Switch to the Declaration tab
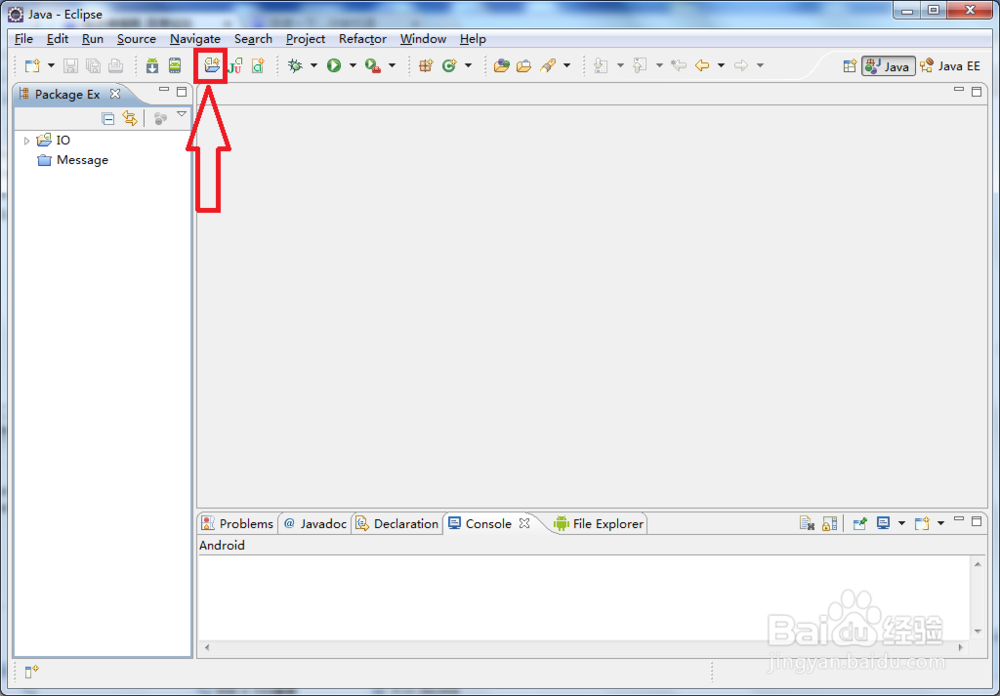 click(x=397, y=524)
